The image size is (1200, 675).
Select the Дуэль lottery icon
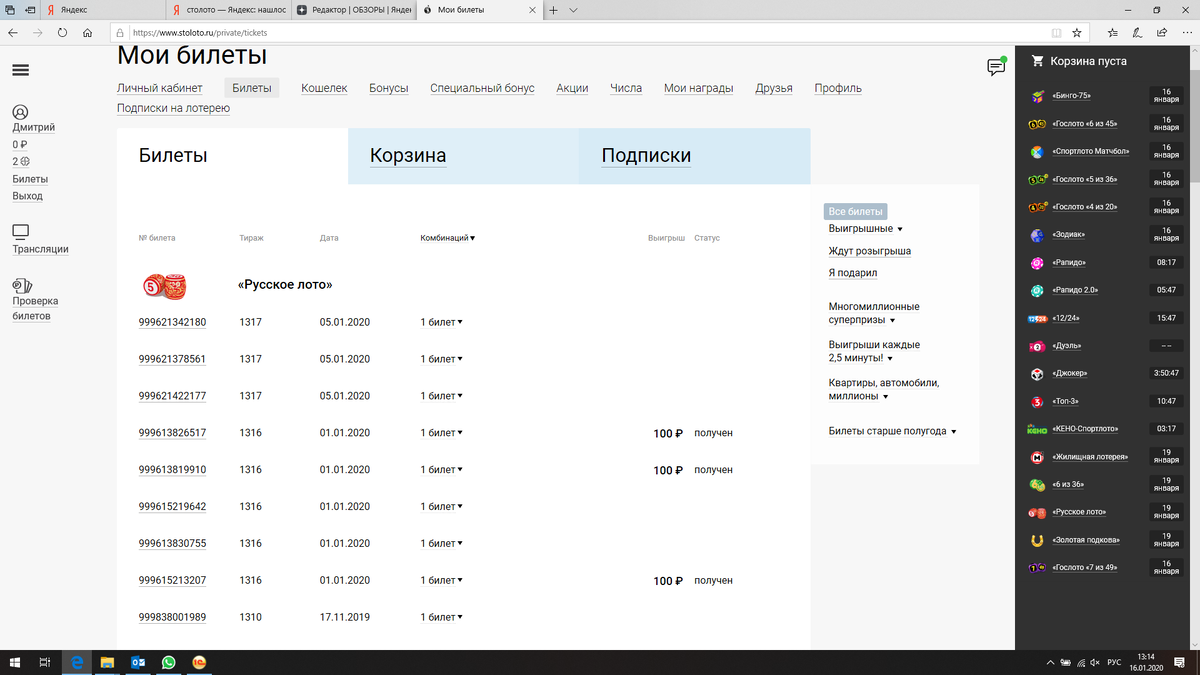pos(1037,346)
